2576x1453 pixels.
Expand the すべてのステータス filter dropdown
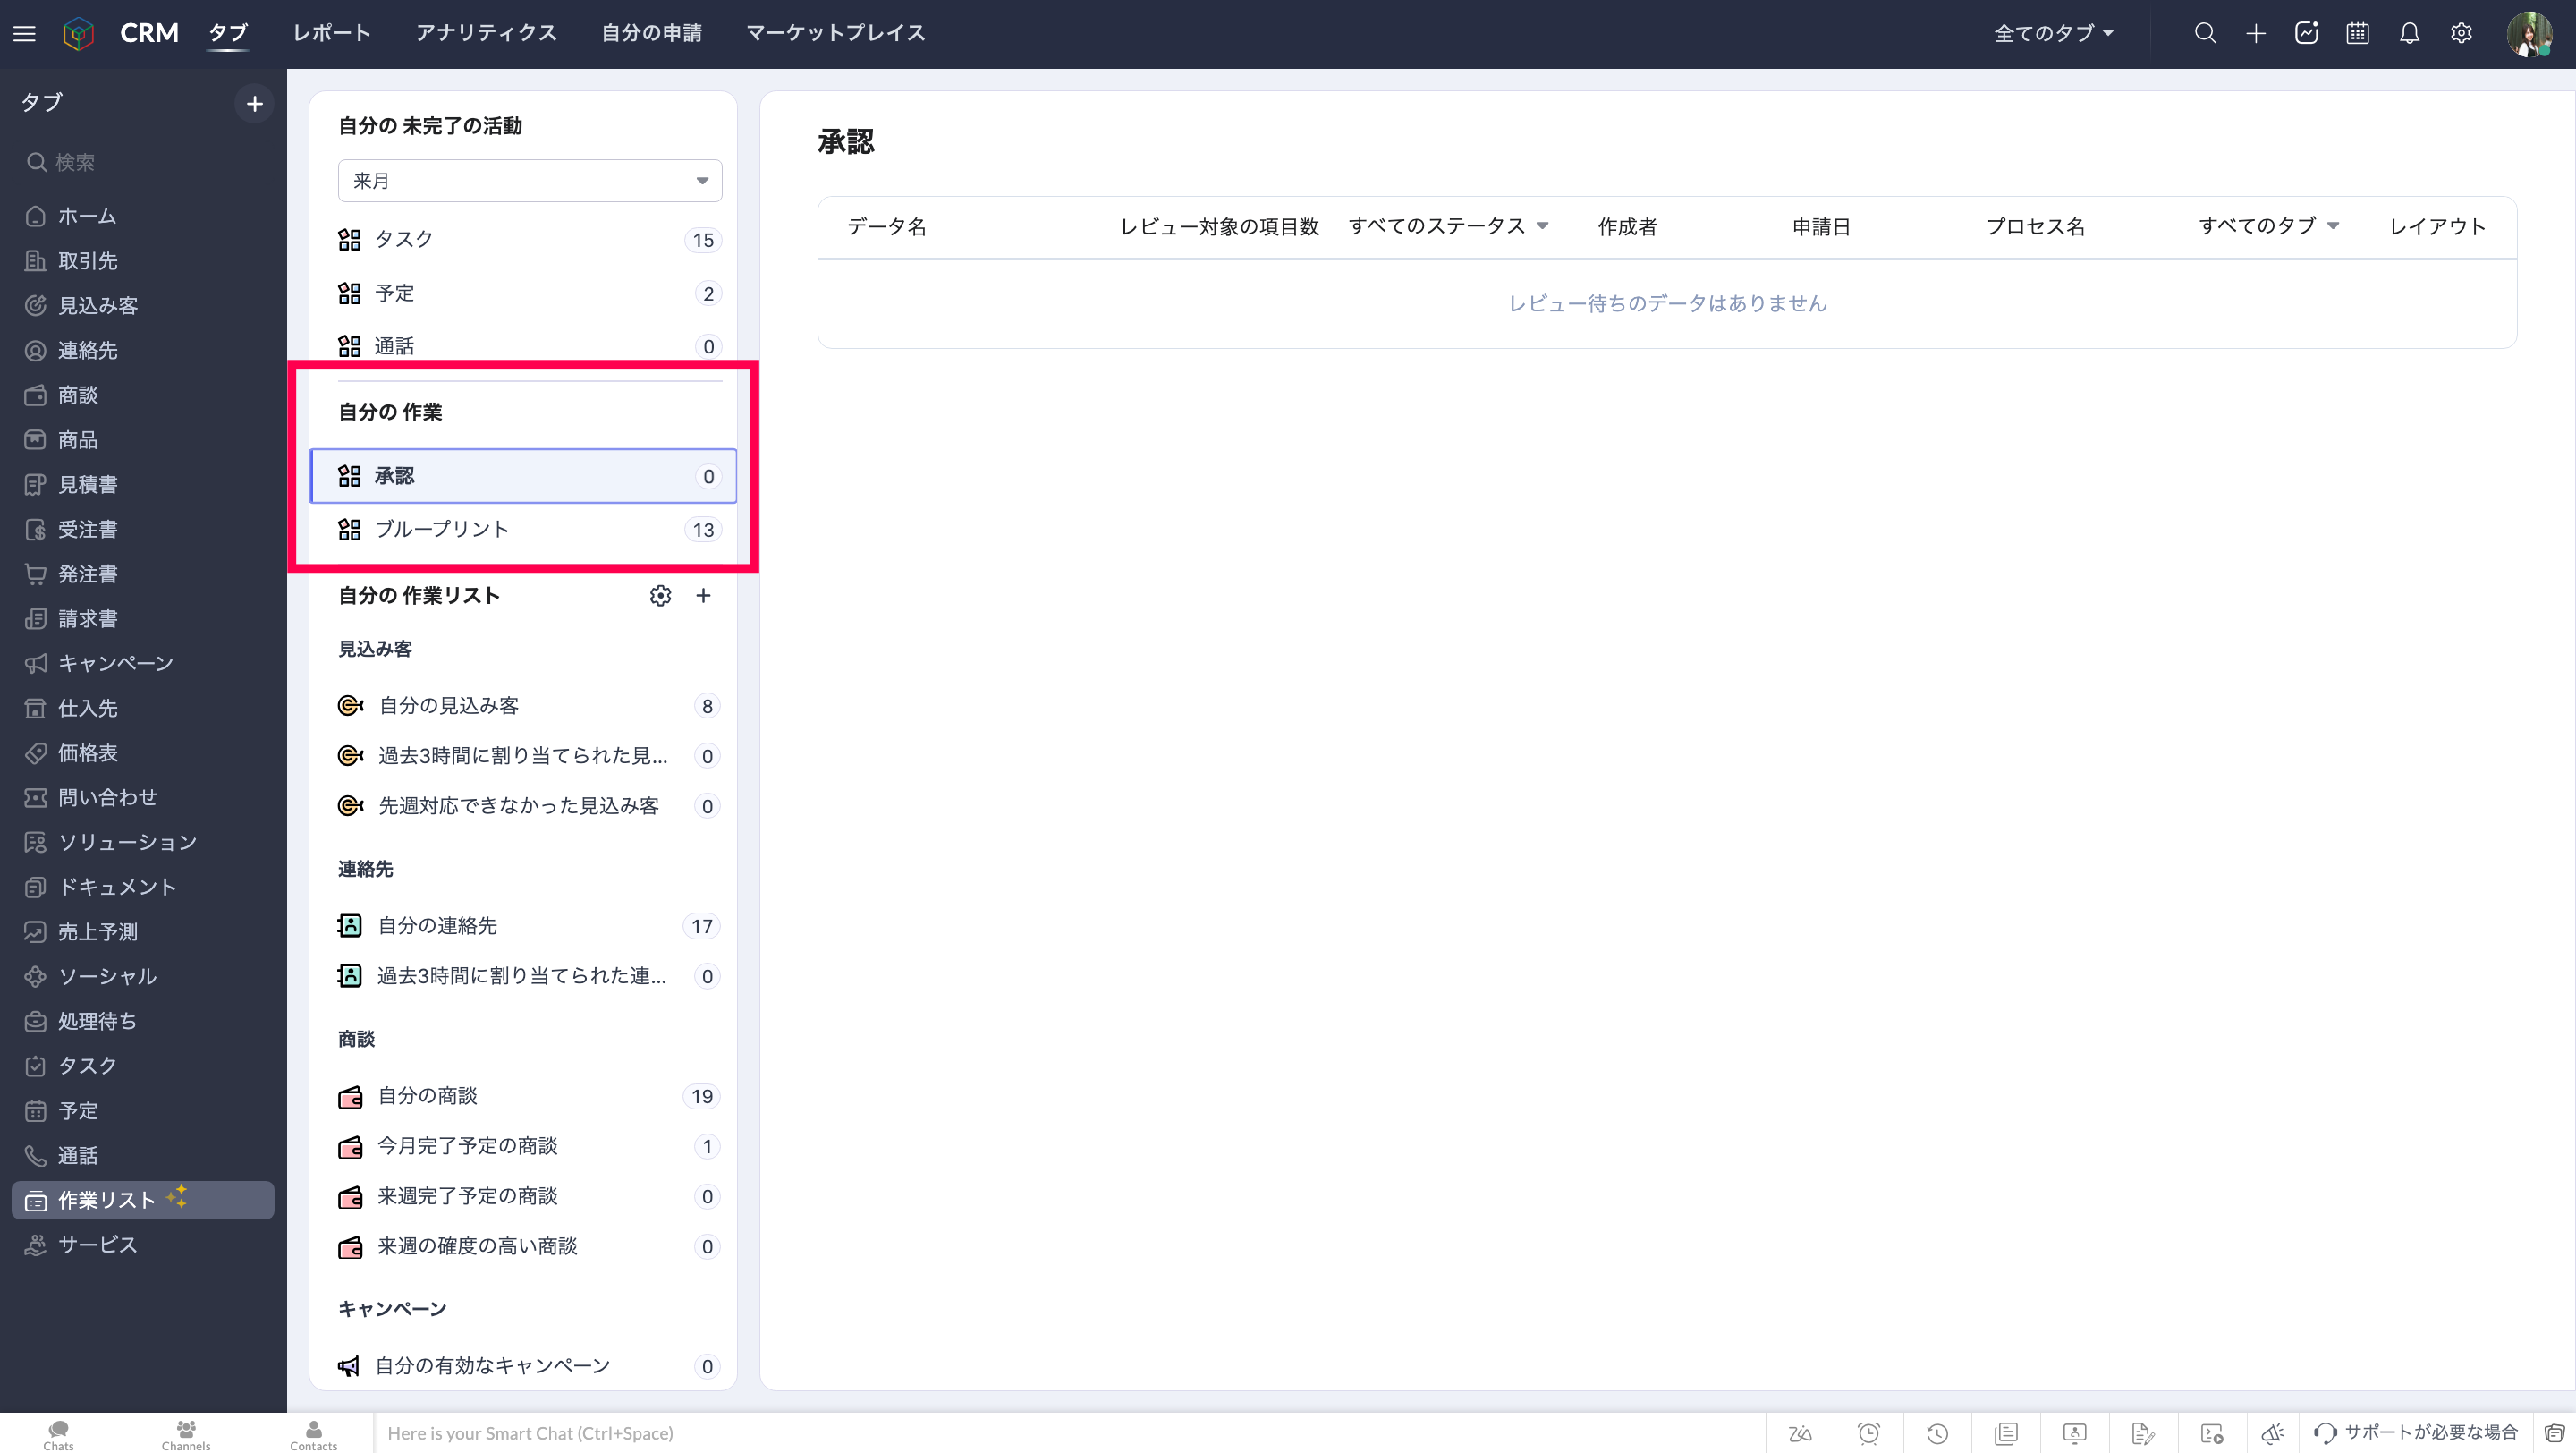tap(1448, 226)
